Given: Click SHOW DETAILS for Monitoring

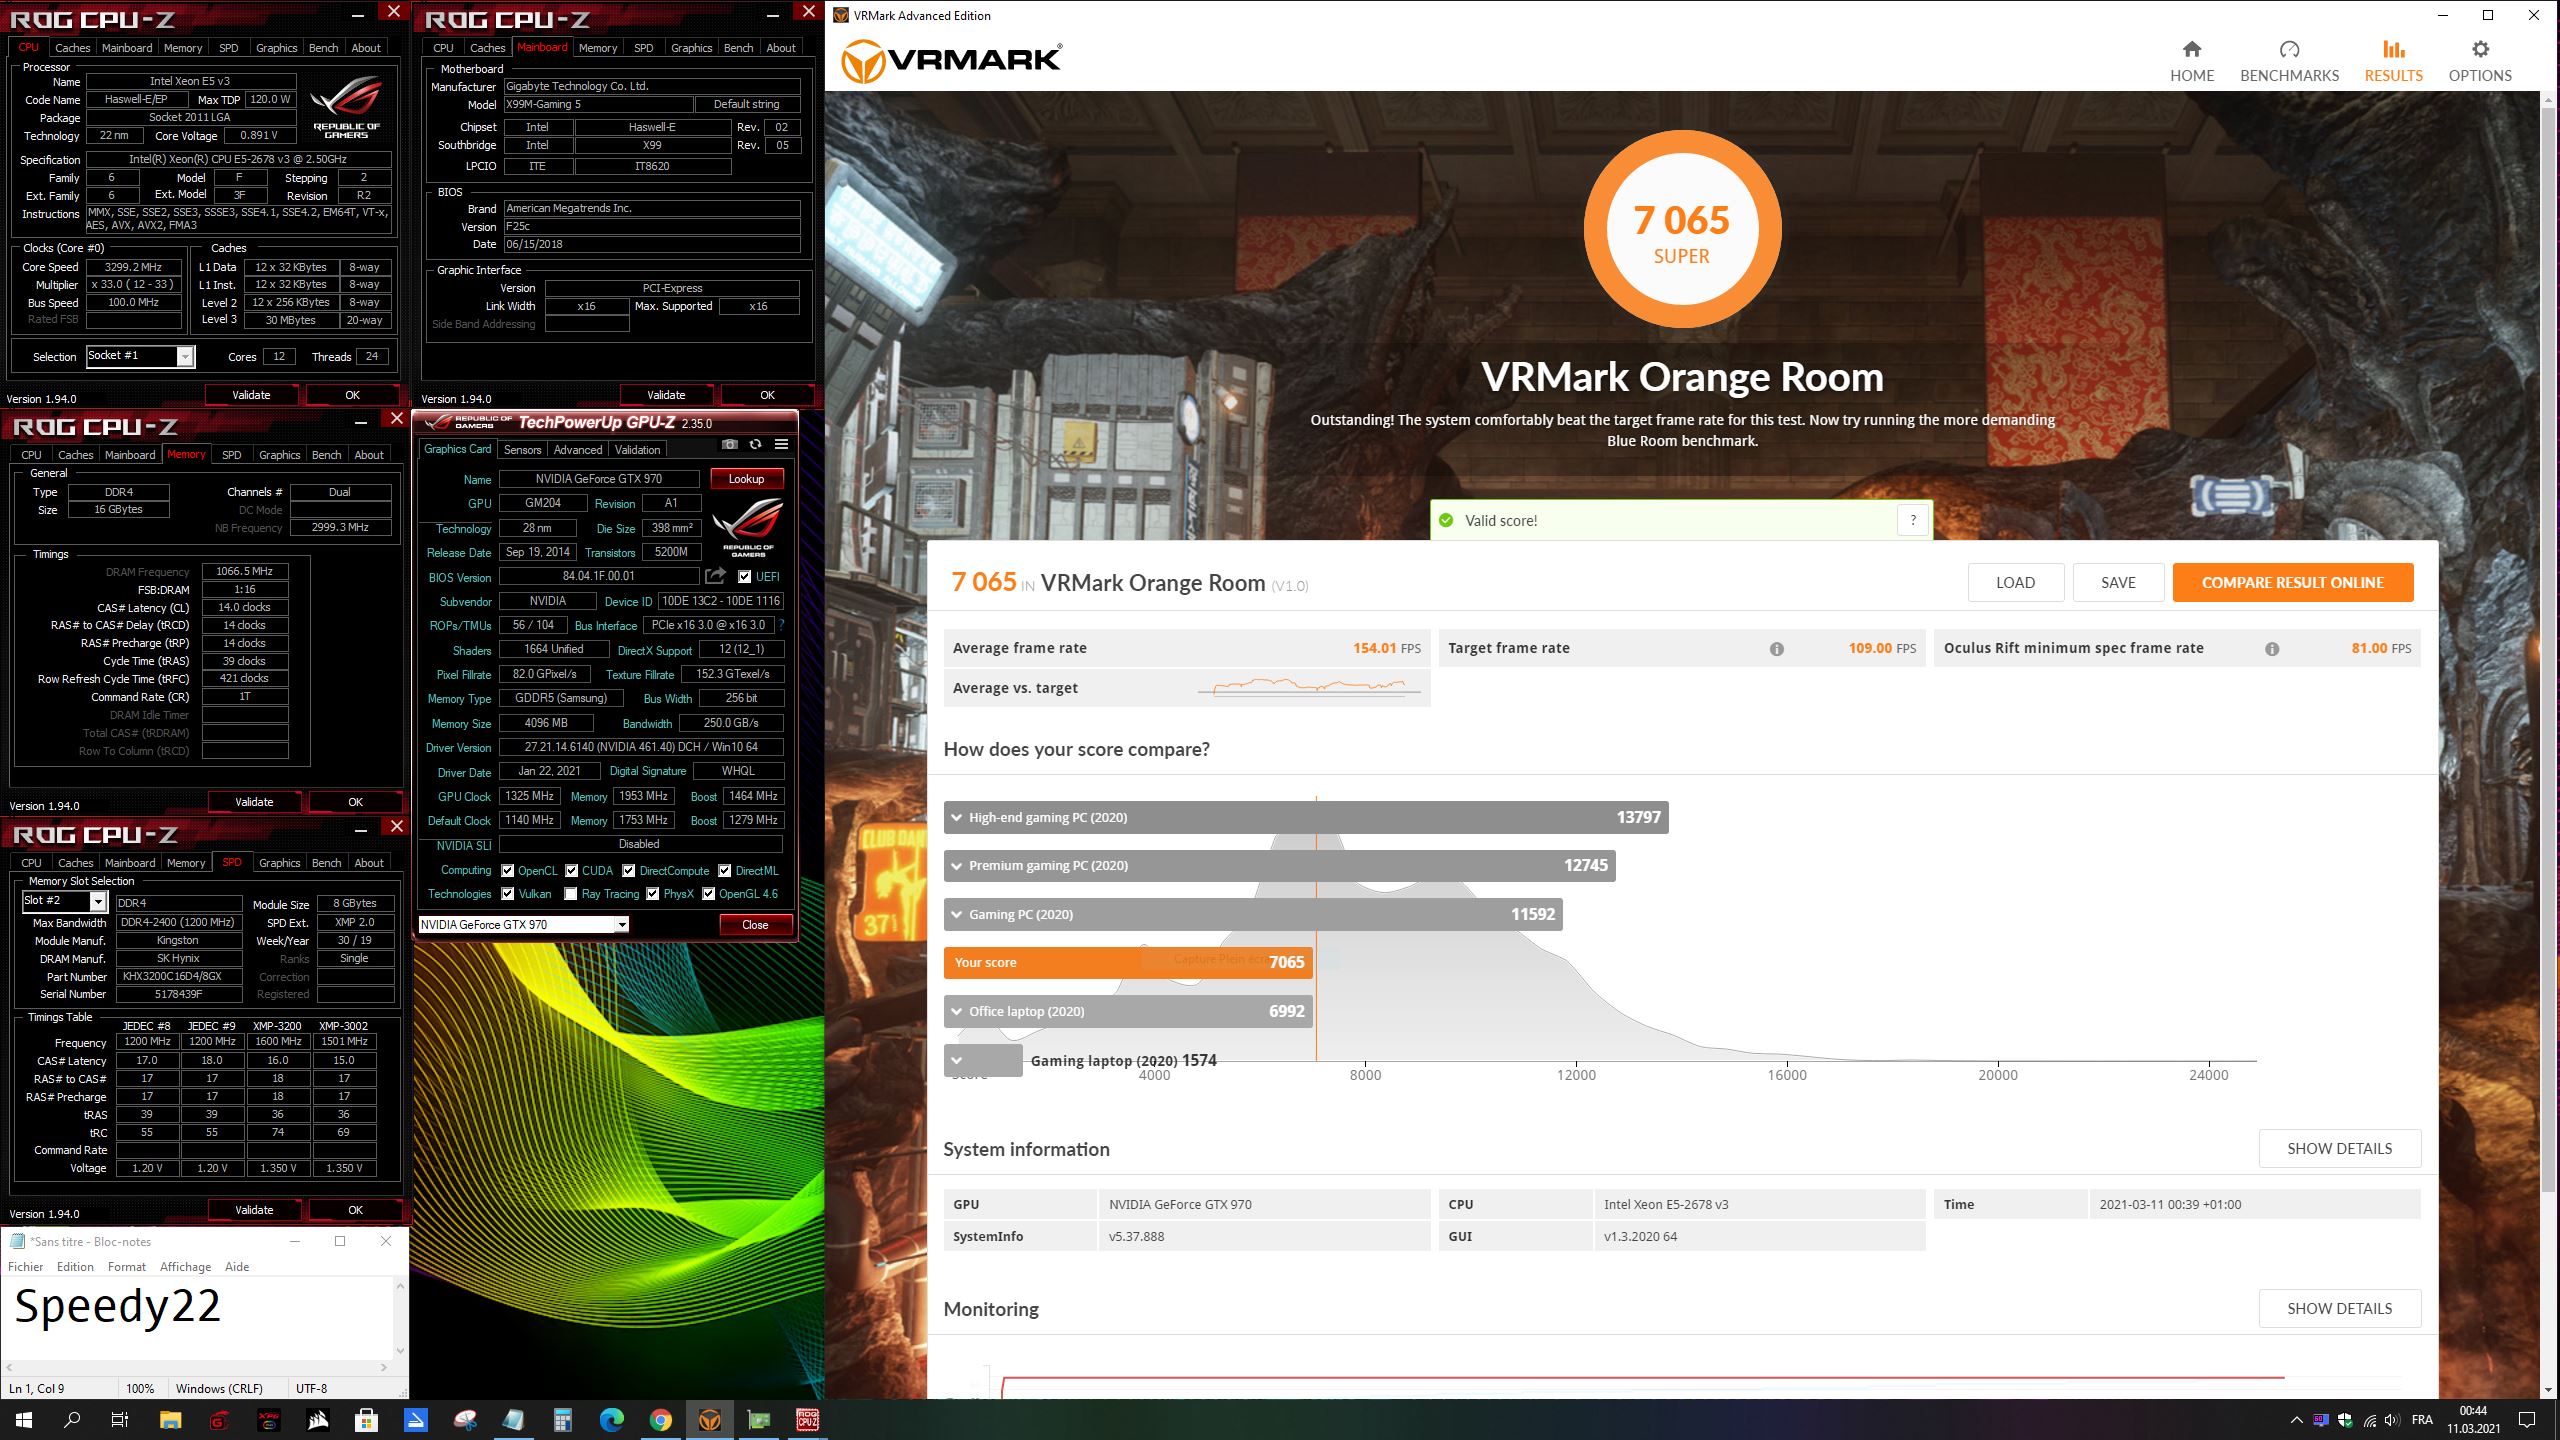Looking at the screenshot, I should click(x=2339, y=1308).
